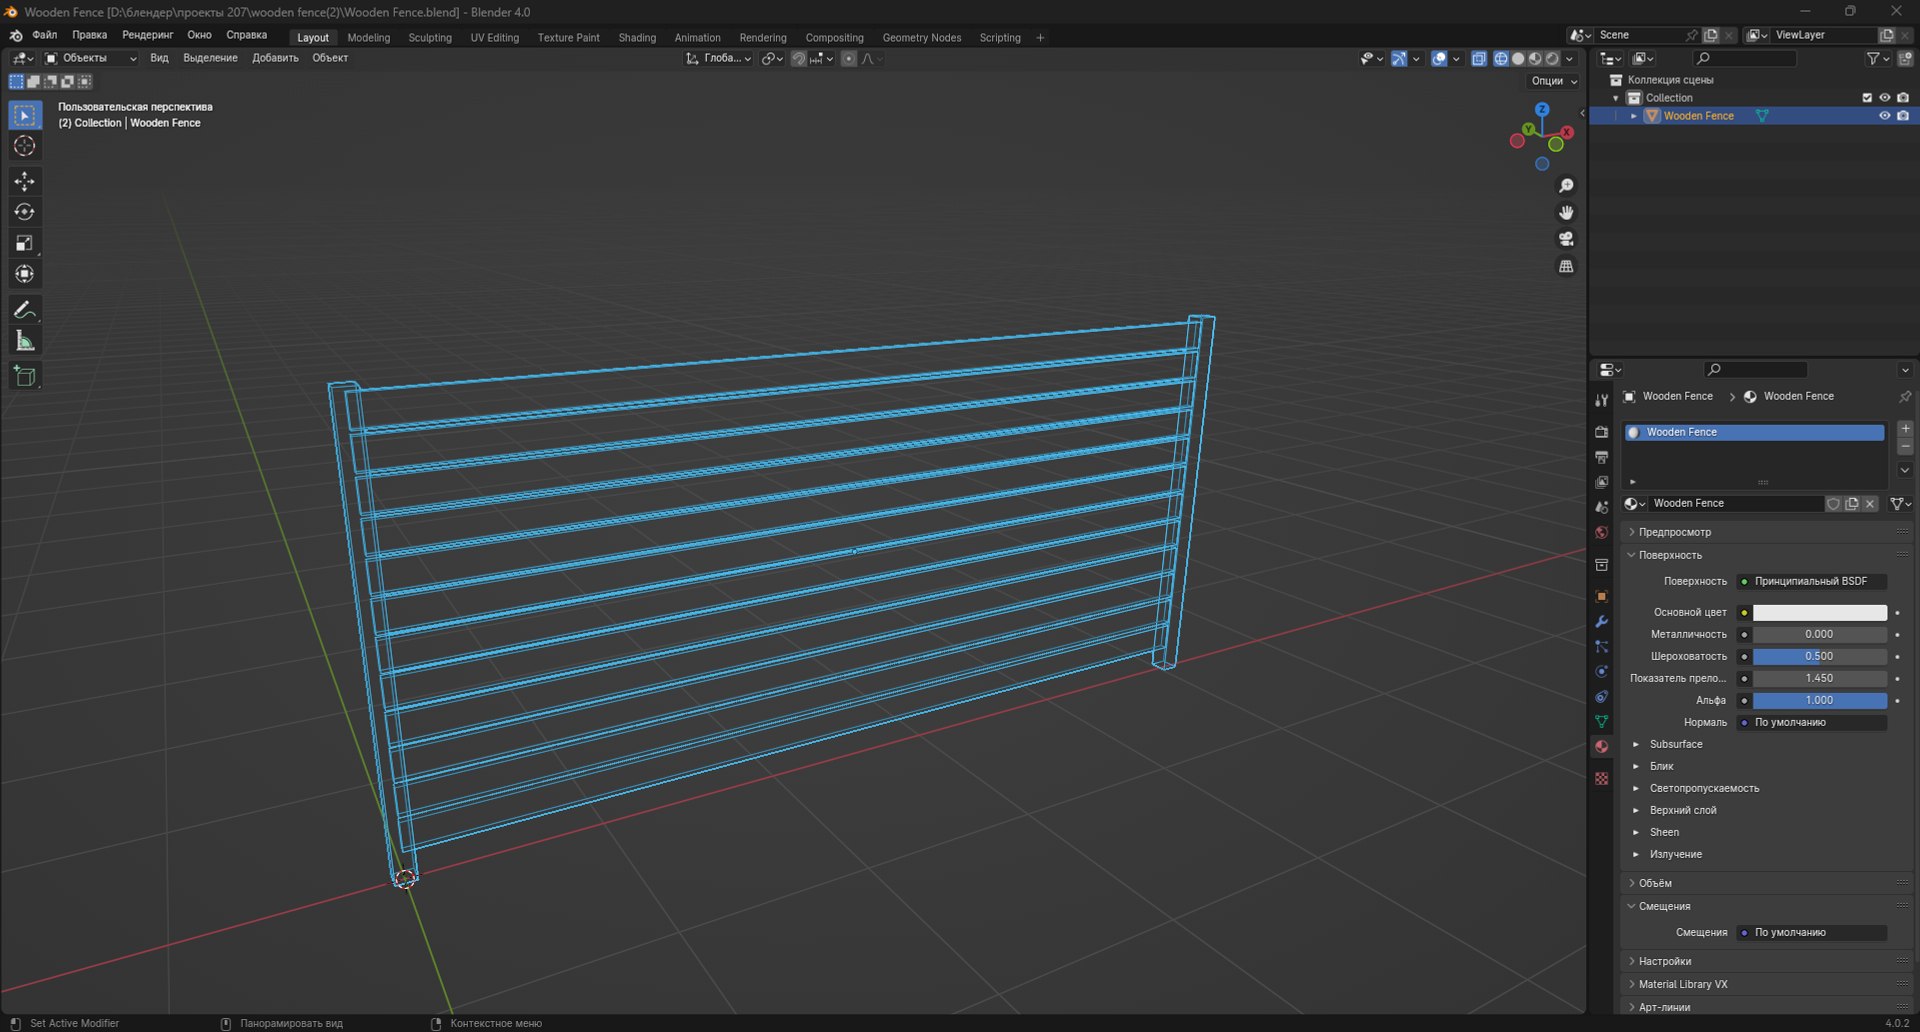Open the Добавить menu in viewport
Screen dimensions: 1920x1032
pyautogui.click(x=275, y=58)
